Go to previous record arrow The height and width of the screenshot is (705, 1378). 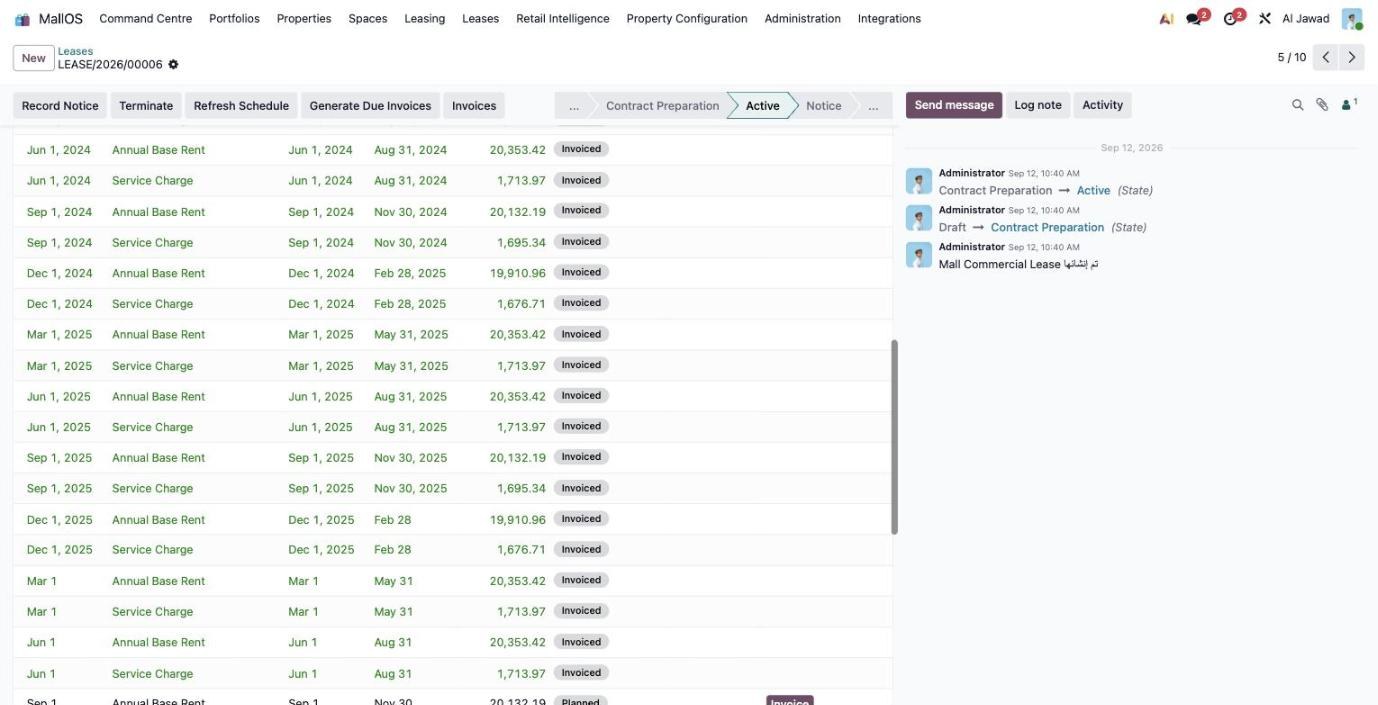tap(1326, 57)
